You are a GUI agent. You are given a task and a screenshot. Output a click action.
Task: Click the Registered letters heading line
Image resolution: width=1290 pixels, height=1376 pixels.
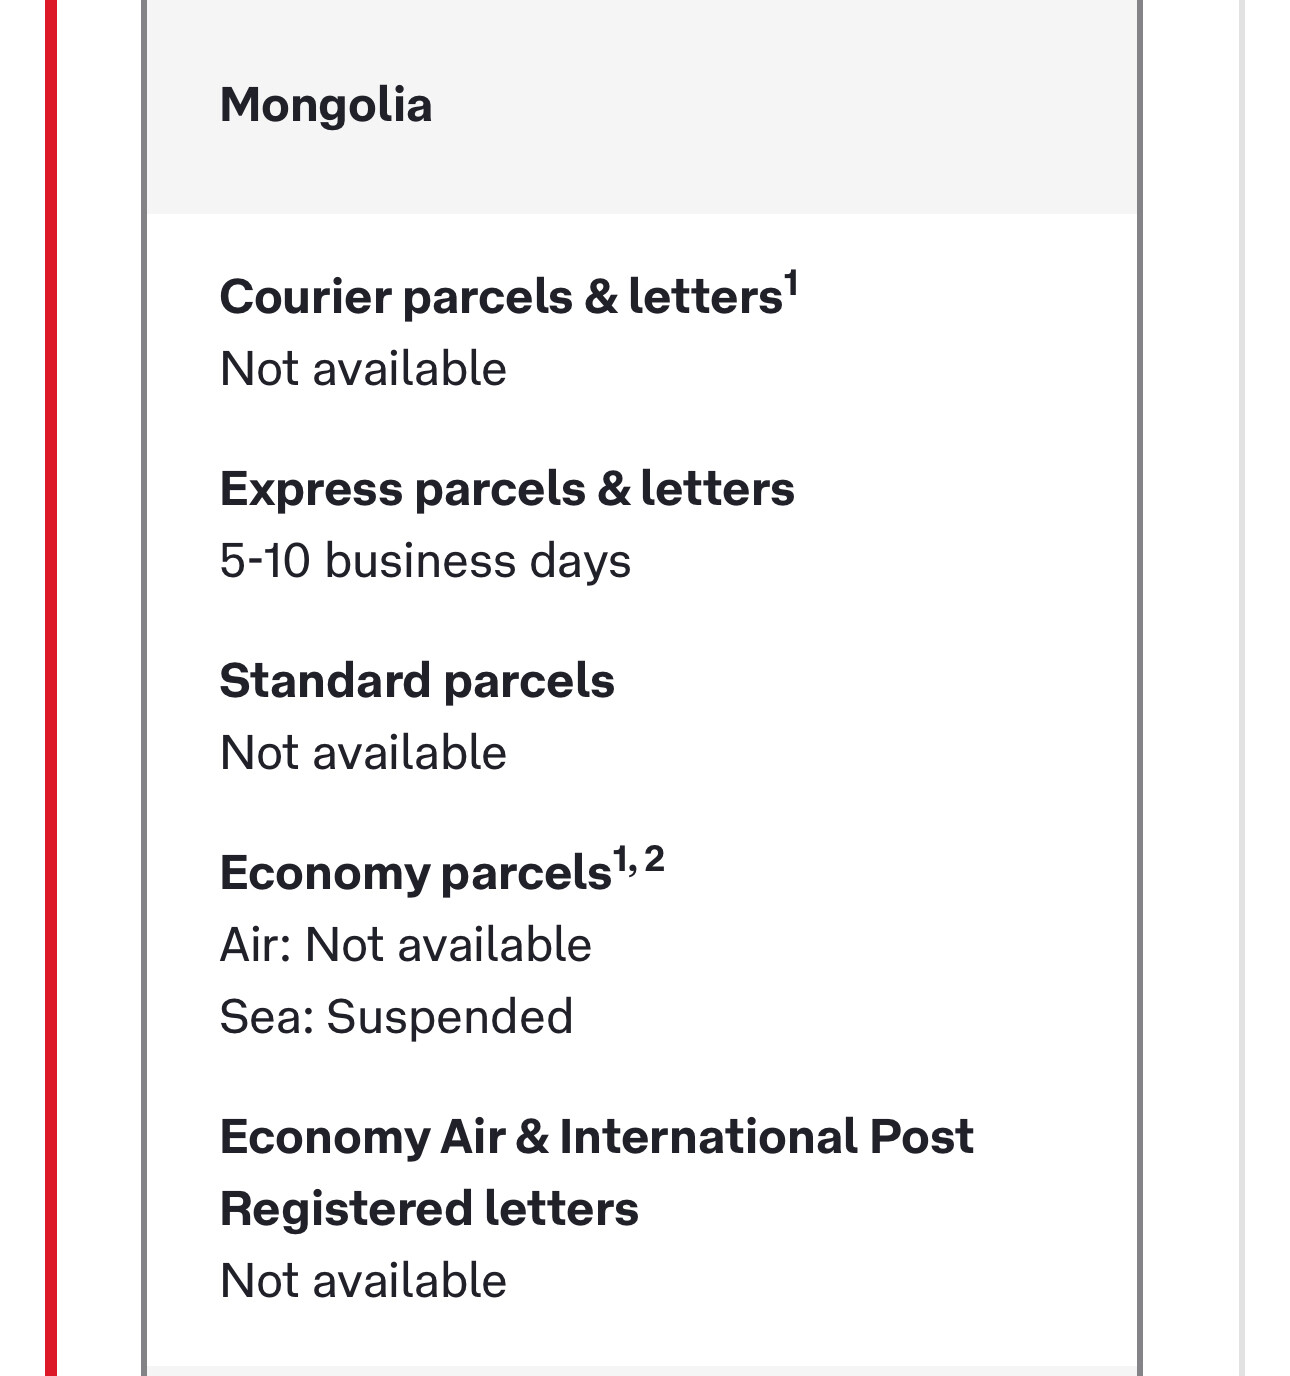click(429, 1209)
